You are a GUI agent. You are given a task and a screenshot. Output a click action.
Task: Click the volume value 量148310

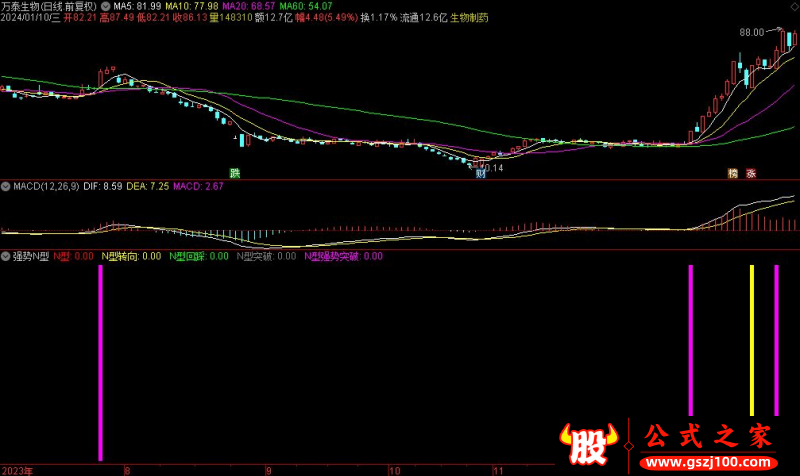(x=231, y=18)
